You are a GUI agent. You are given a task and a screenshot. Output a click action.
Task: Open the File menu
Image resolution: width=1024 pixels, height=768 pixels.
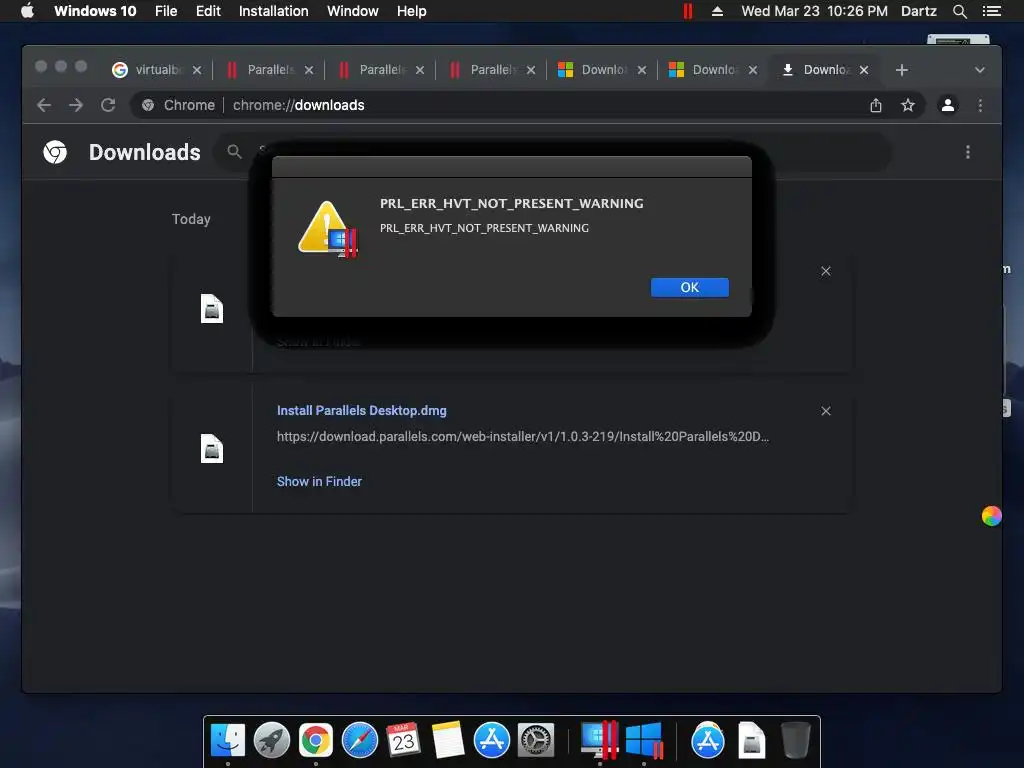click(166, 11)
